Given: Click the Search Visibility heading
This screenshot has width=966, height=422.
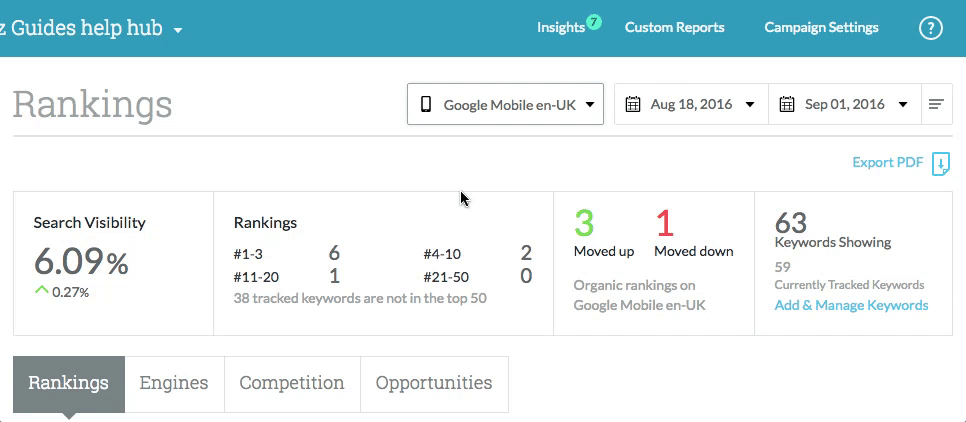Looking at the screenshot, I should 89,223.
